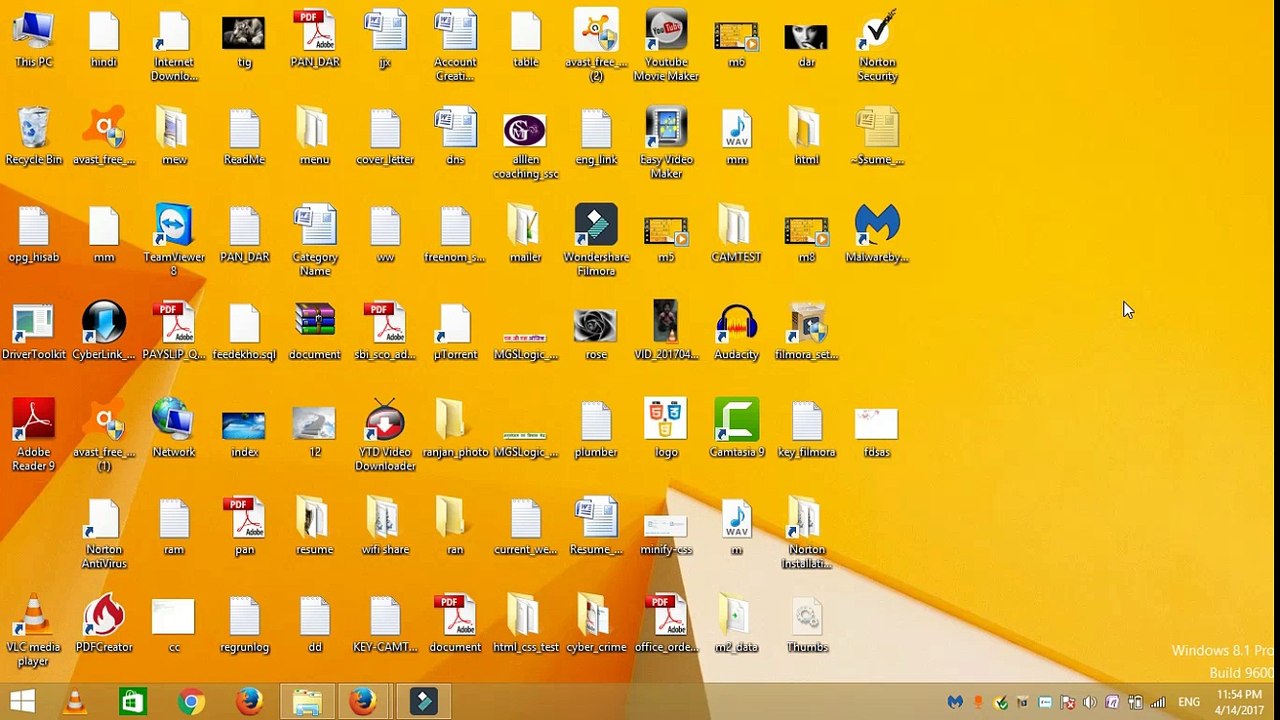This screenshot has height=720, width=1280.
Task: Select the cyber_crime folder
Action: click(596, 623)
